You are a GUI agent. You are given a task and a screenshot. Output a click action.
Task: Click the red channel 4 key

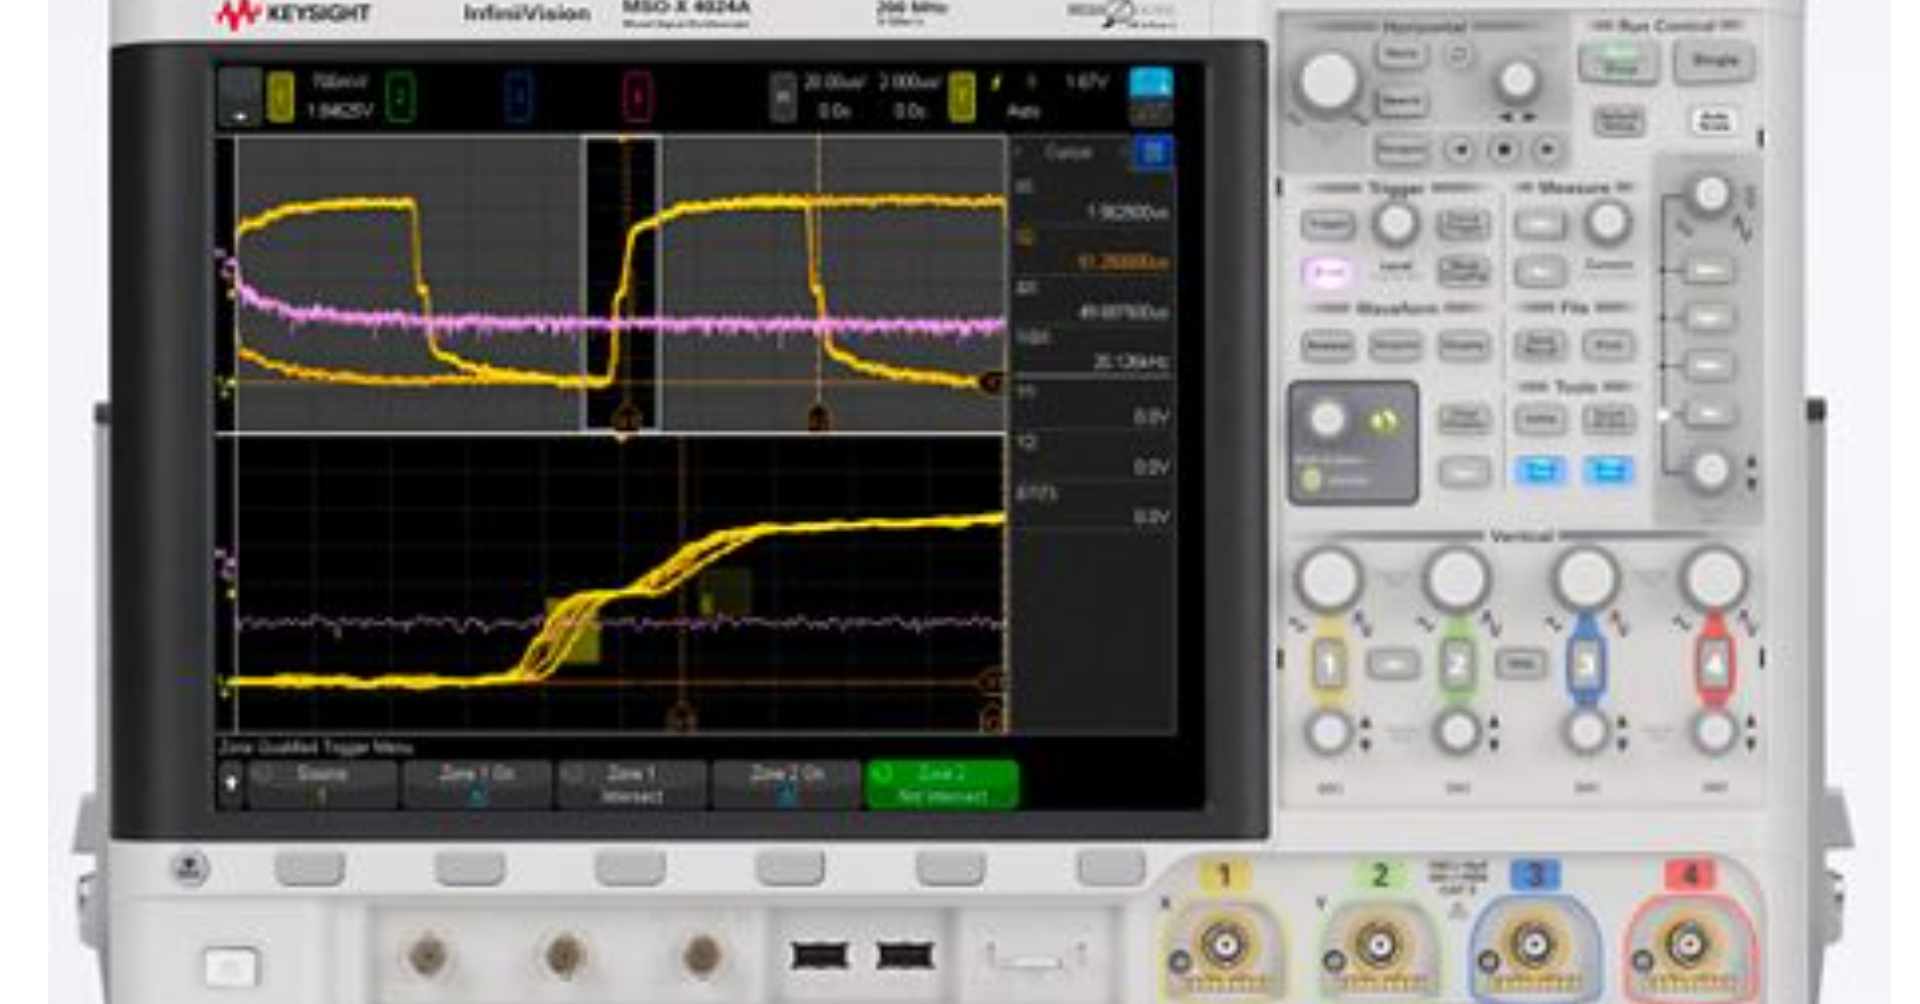[x=1714, y=665]
